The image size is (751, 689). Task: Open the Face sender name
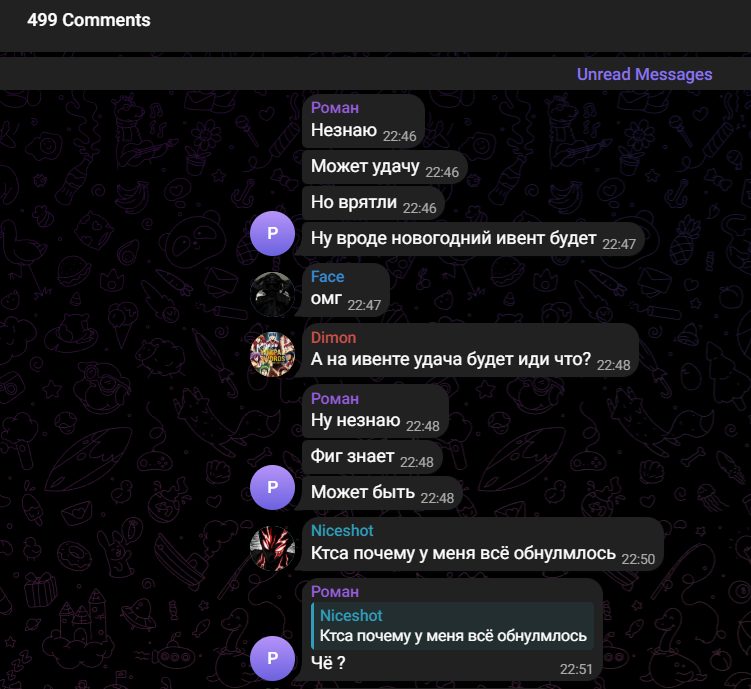coord(328,277)
